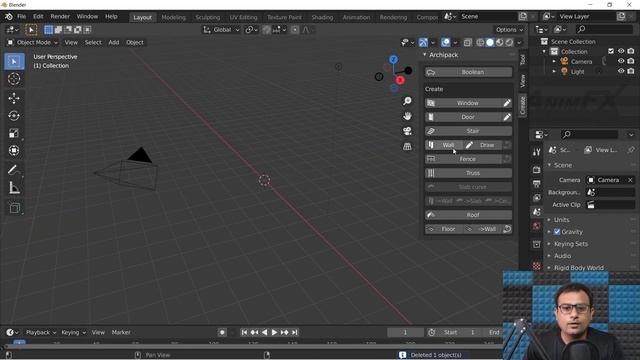
Task: Open Global transform orientation dropdown
Action: pyautogui.click(x=221, y=30)
